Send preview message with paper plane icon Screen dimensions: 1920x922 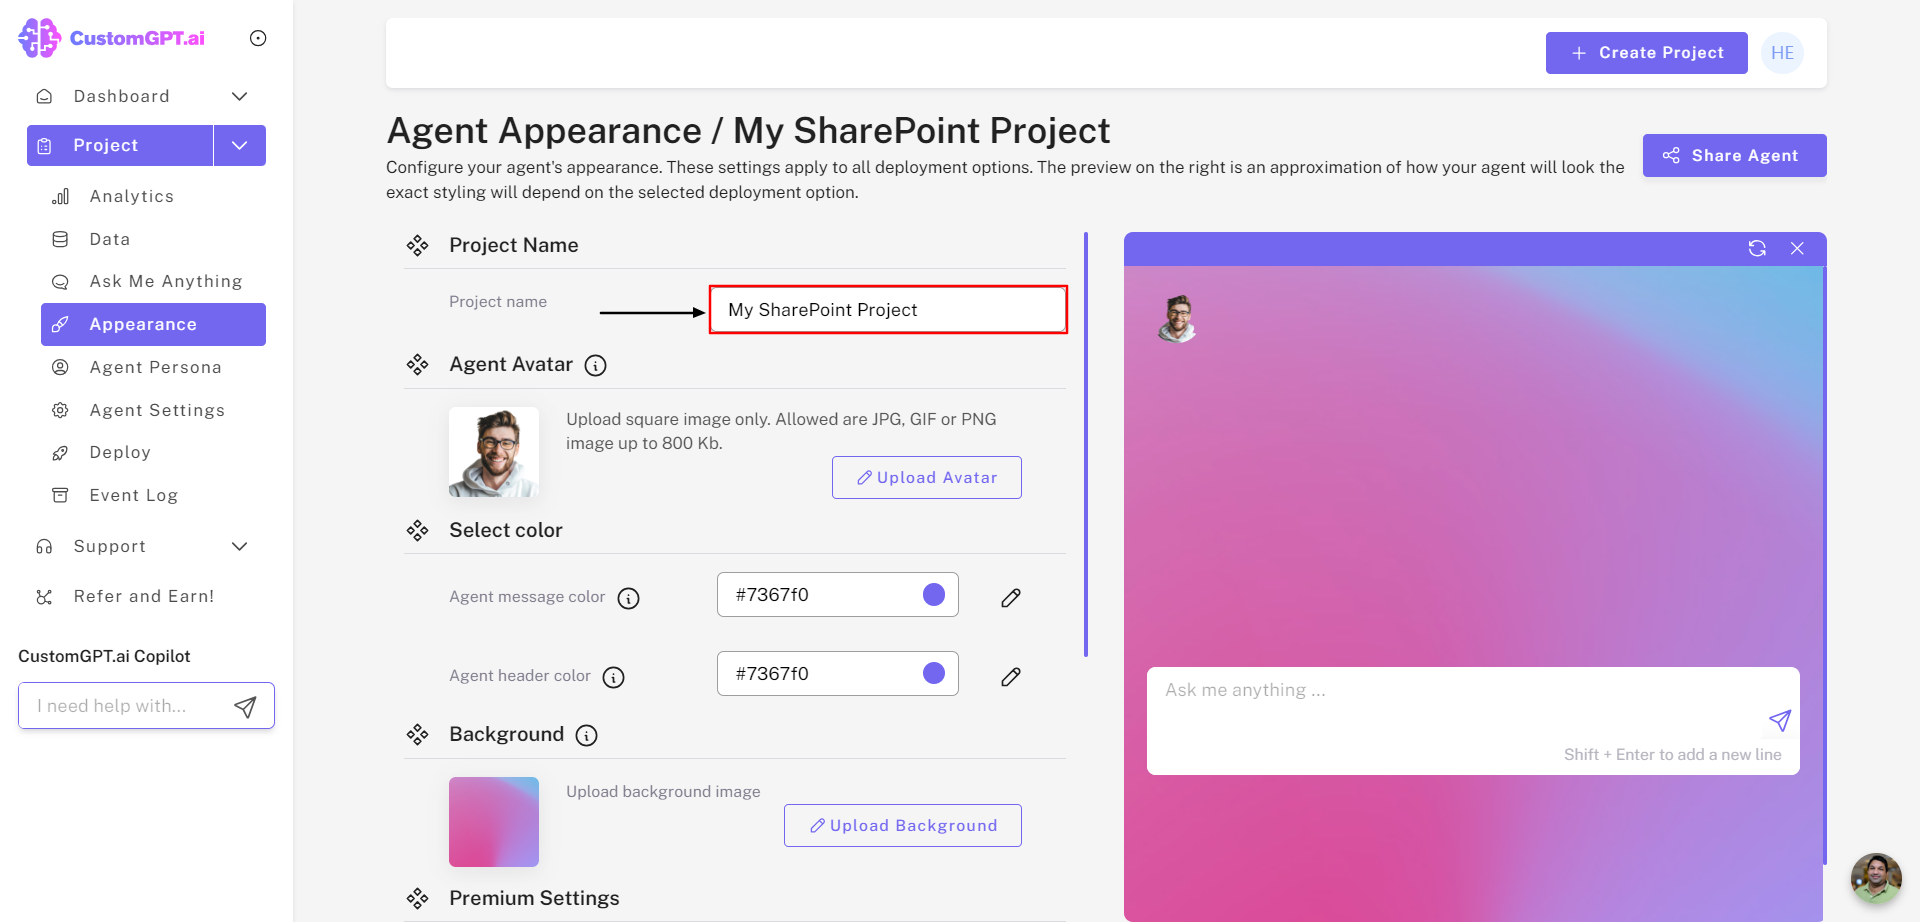(1780, 720)
